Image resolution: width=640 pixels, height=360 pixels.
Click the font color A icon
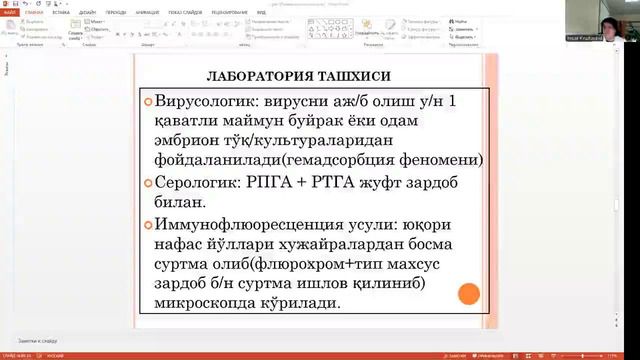click(179, 35)
